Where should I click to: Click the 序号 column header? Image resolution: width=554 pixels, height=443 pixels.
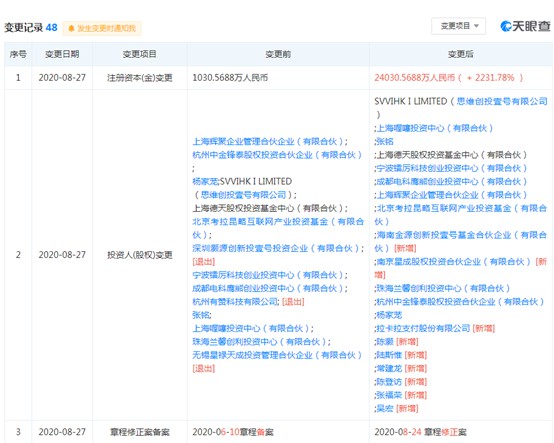pos(18,54)
